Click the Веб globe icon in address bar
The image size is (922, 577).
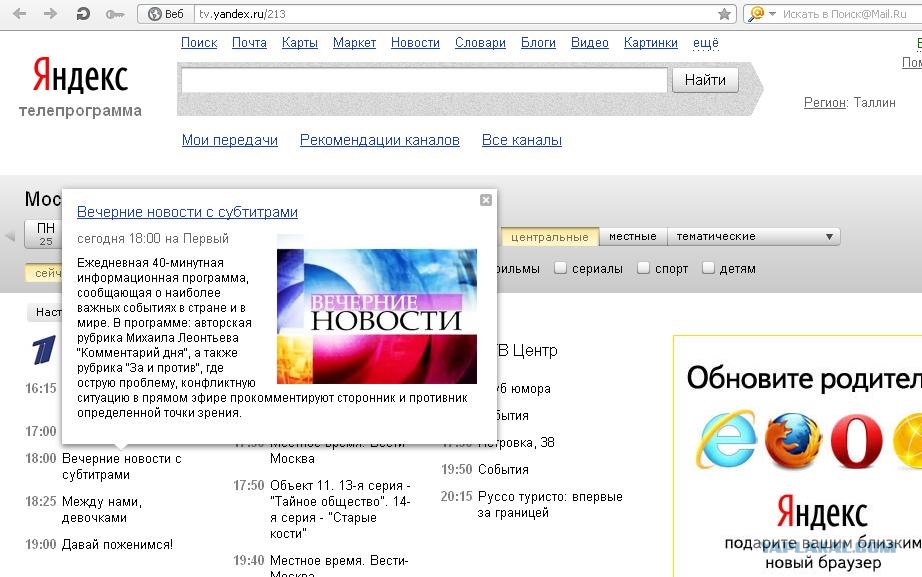coord(155,14)
